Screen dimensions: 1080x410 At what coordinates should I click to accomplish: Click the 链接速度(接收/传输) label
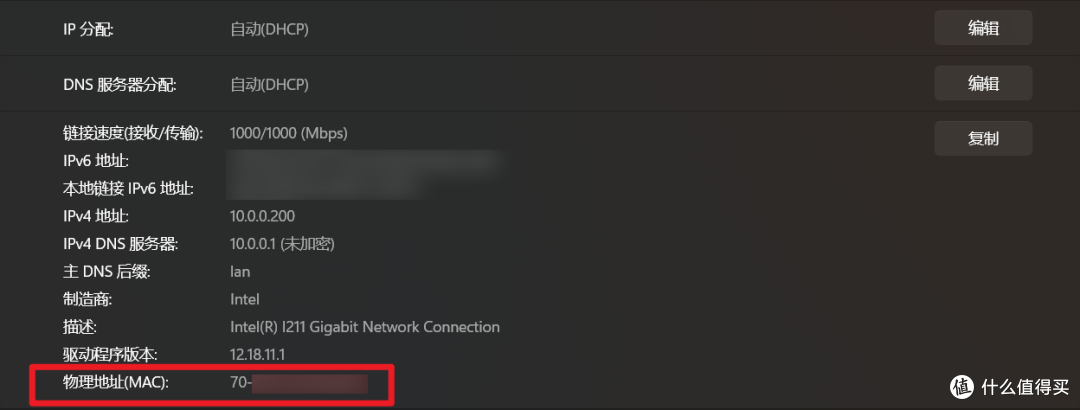(133, 134)
